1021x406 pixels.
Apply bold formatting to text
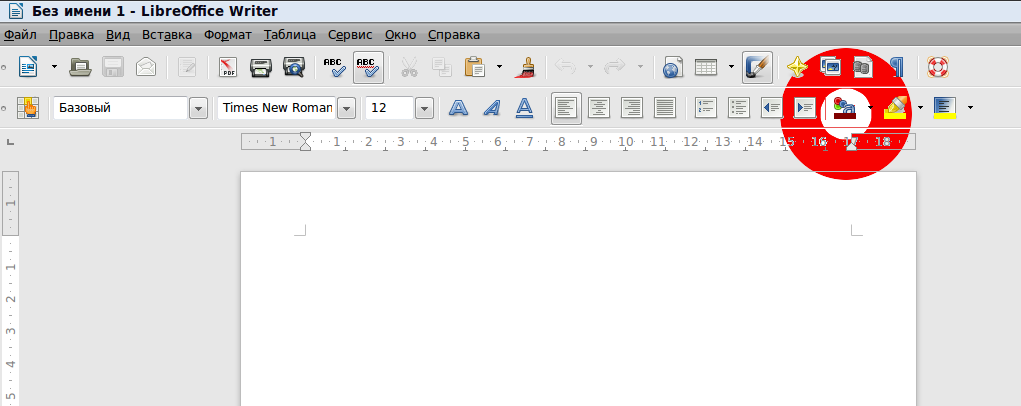(x=458, y=108)
